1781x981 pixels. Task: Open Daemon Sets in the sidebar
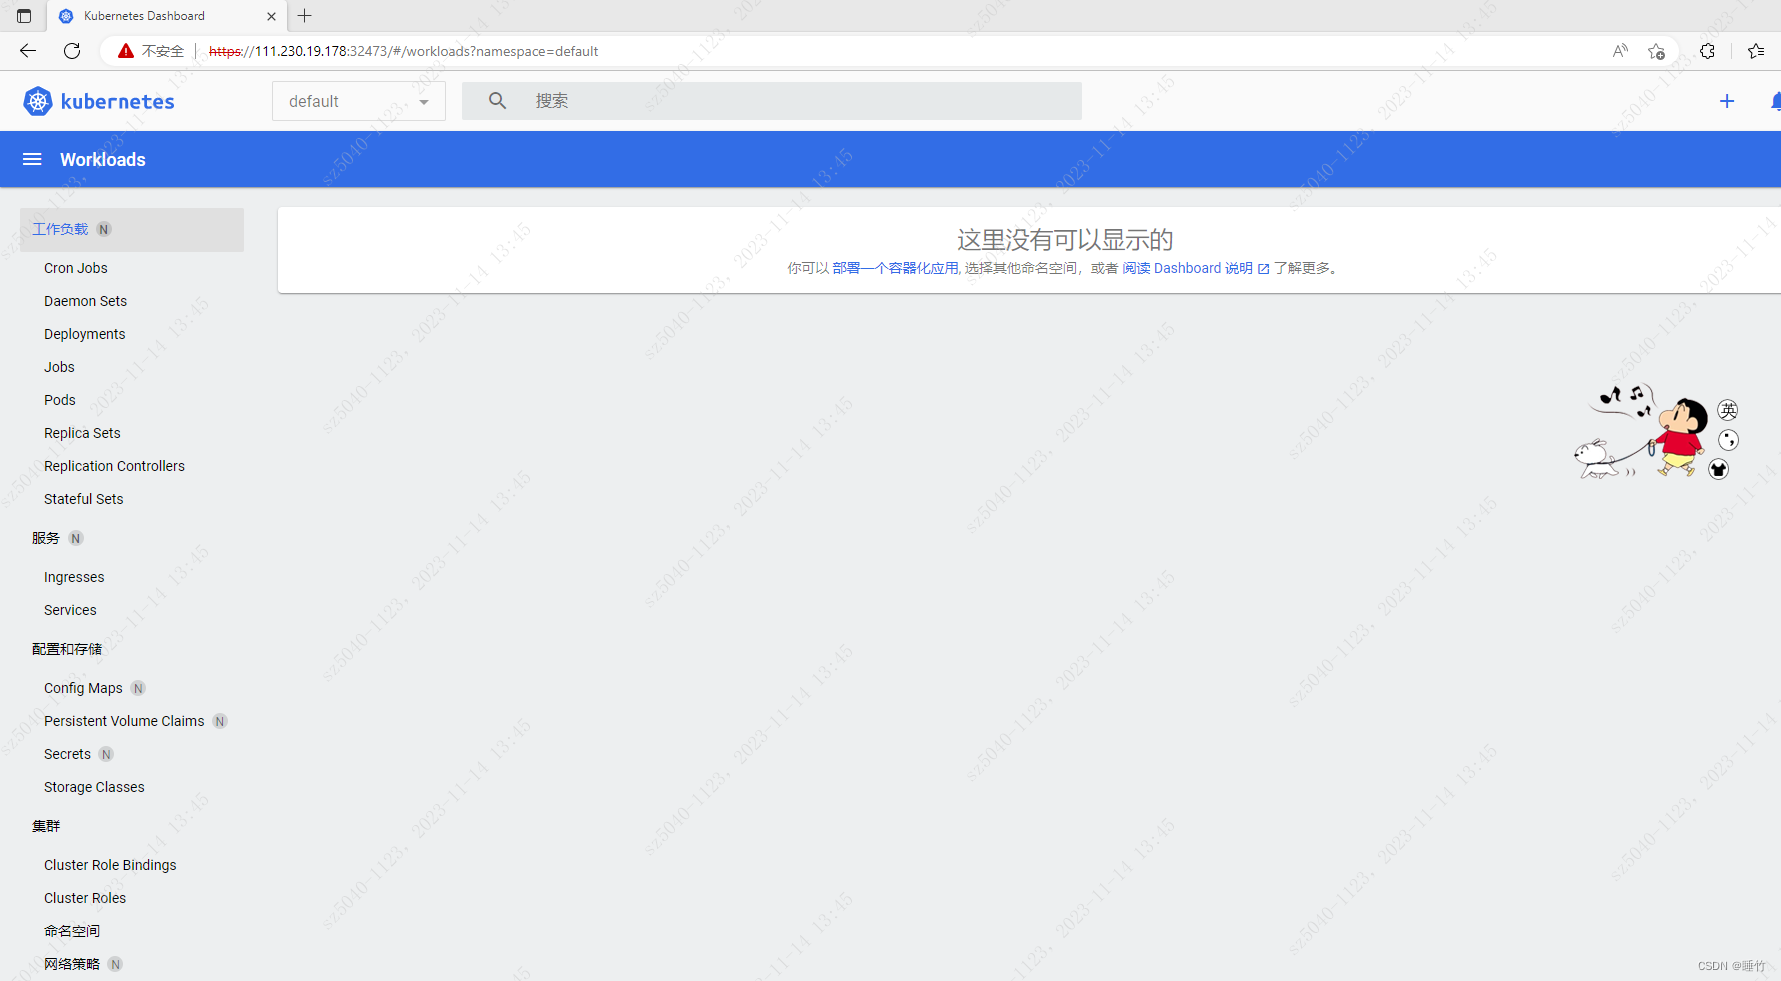(85, 301)
